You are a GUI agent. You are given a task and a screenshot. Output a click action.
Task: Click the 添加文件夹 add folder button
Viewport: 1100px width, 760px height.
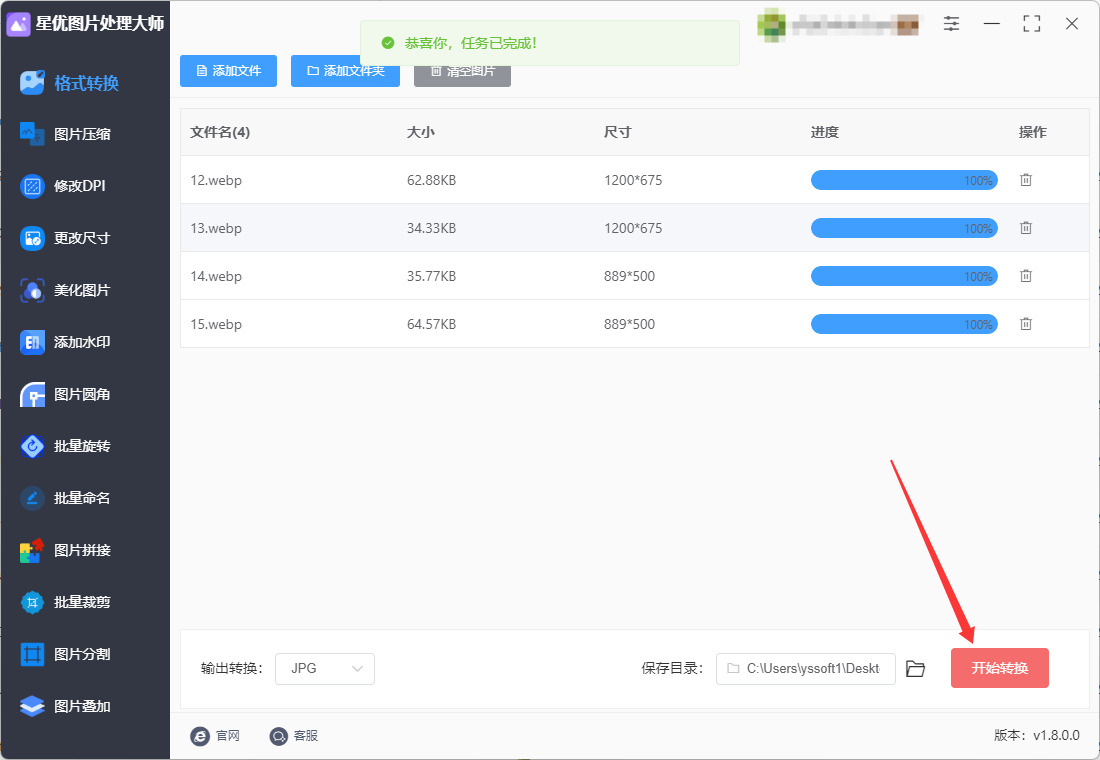345,71
